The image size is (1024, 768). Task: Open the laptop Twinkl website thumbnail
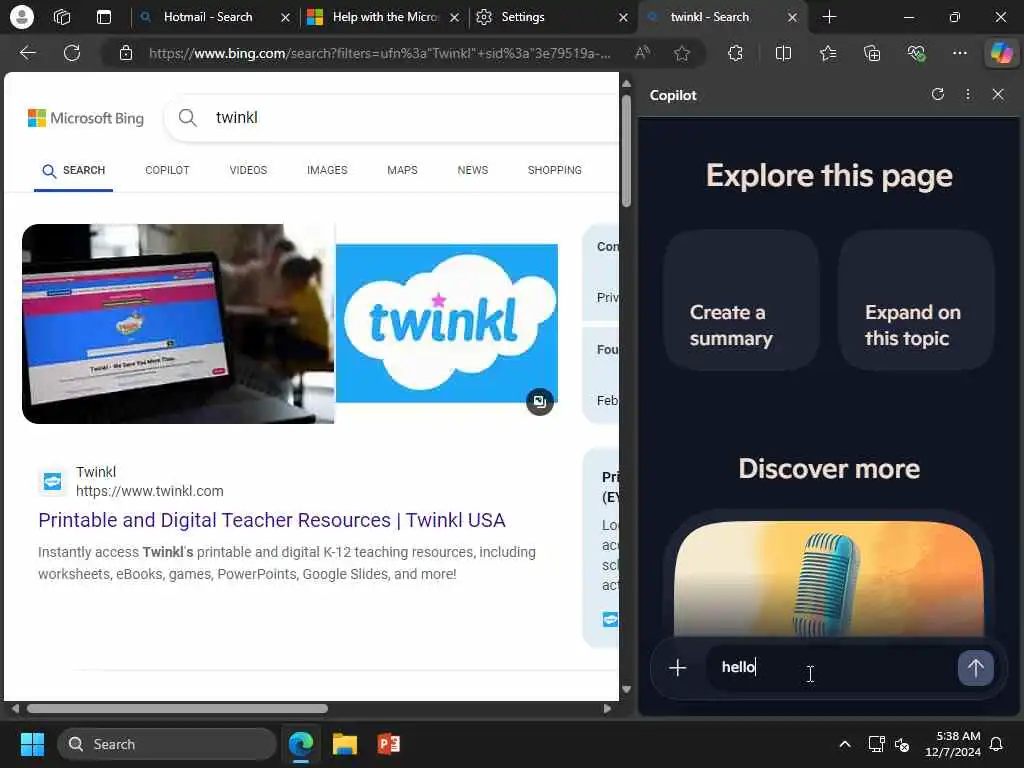point(178,324)
